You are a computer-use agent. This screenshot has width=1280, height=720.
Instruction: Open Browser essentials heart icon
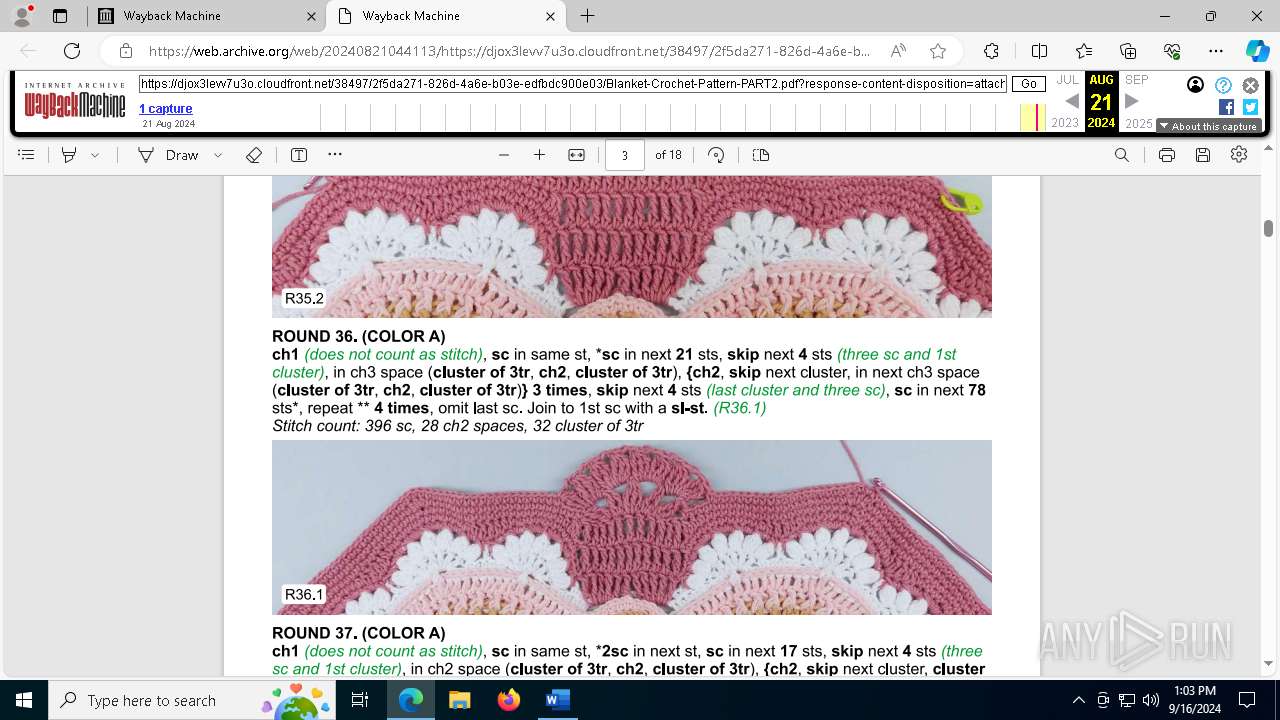click(x=1172, y=51)
